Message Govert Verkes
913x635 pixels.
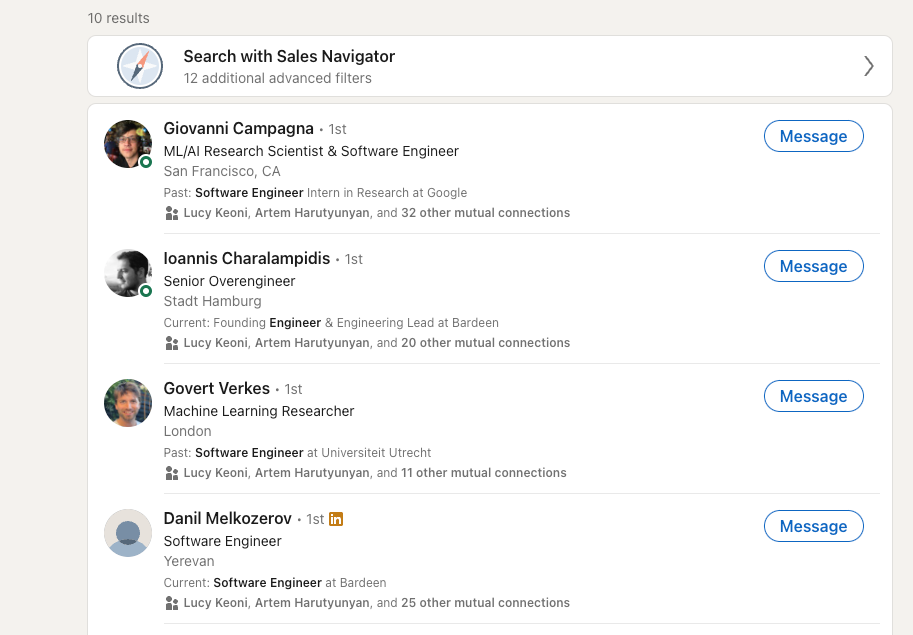813,396
